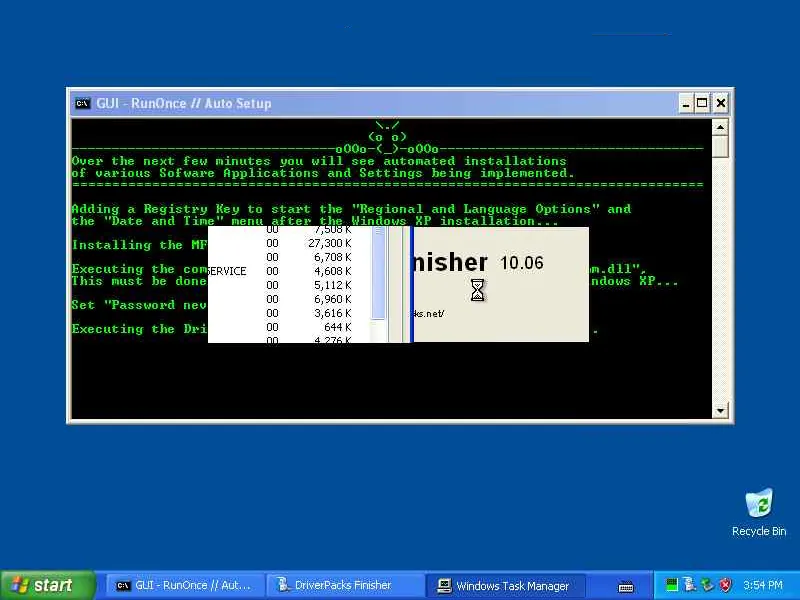The width and height of the screenshot is (800, 600).
Task: Click Safely Remove Hardware tray icon
Action: click(x=707, y=585)
